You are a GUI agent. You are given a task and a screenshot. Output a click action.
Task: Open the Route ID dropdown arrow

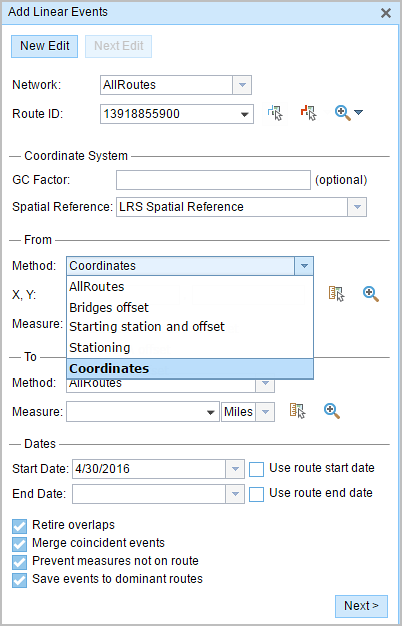click(x=244, y=115)
